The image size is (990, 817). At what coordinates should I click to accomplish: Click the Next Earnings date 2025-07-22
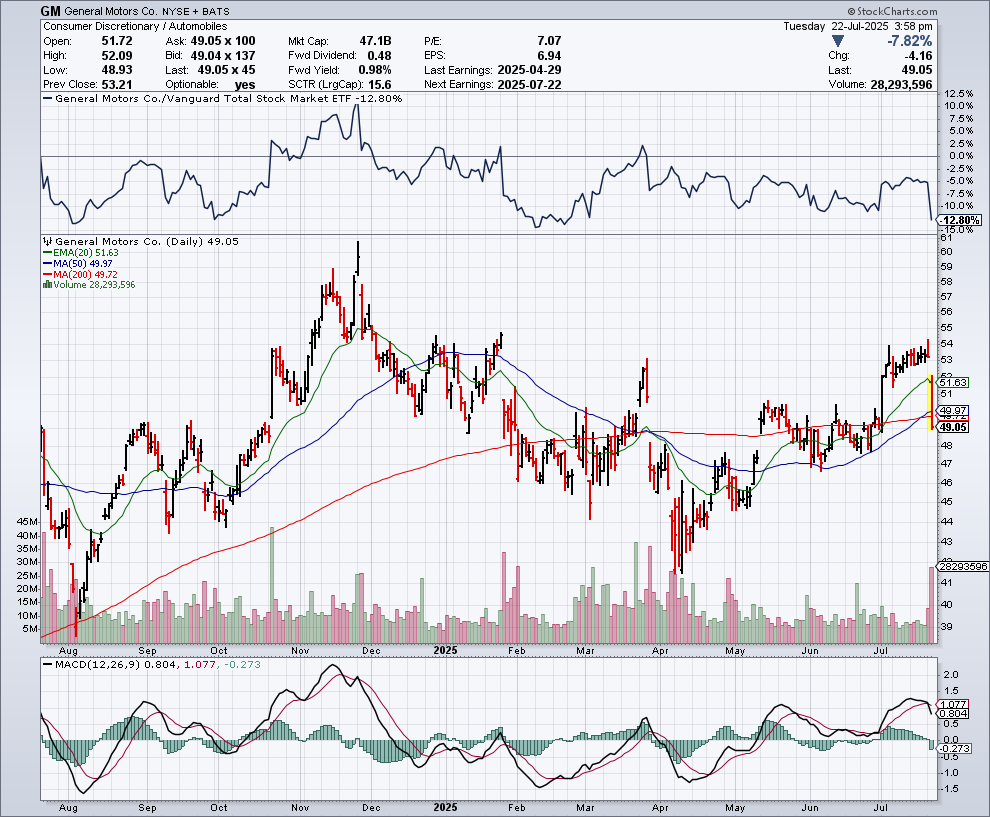click(x=529, y=85)
